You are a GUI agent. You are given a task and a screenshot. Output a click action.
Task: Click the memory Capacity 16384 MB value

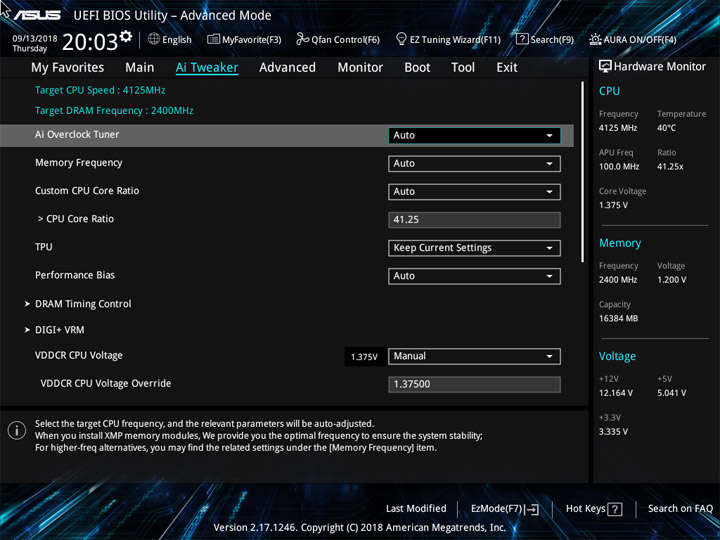[619, 318]
